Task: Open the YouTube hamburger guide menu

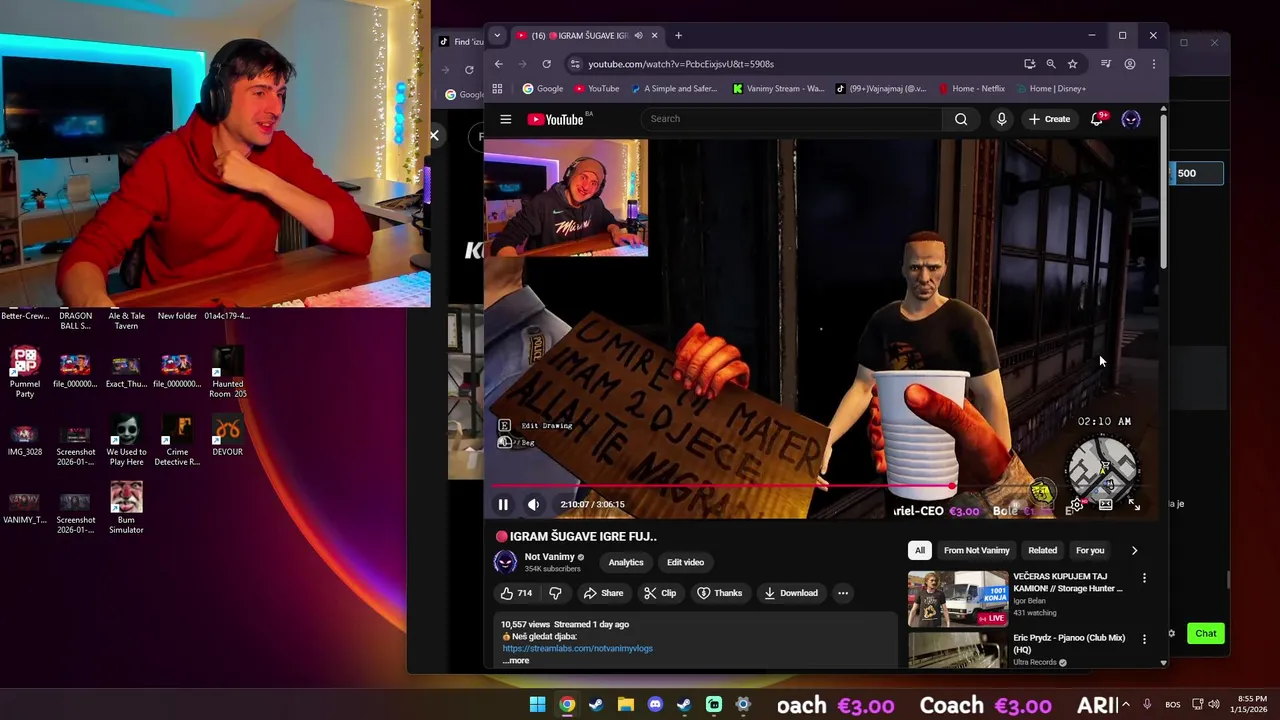Action: click(506, 119)
